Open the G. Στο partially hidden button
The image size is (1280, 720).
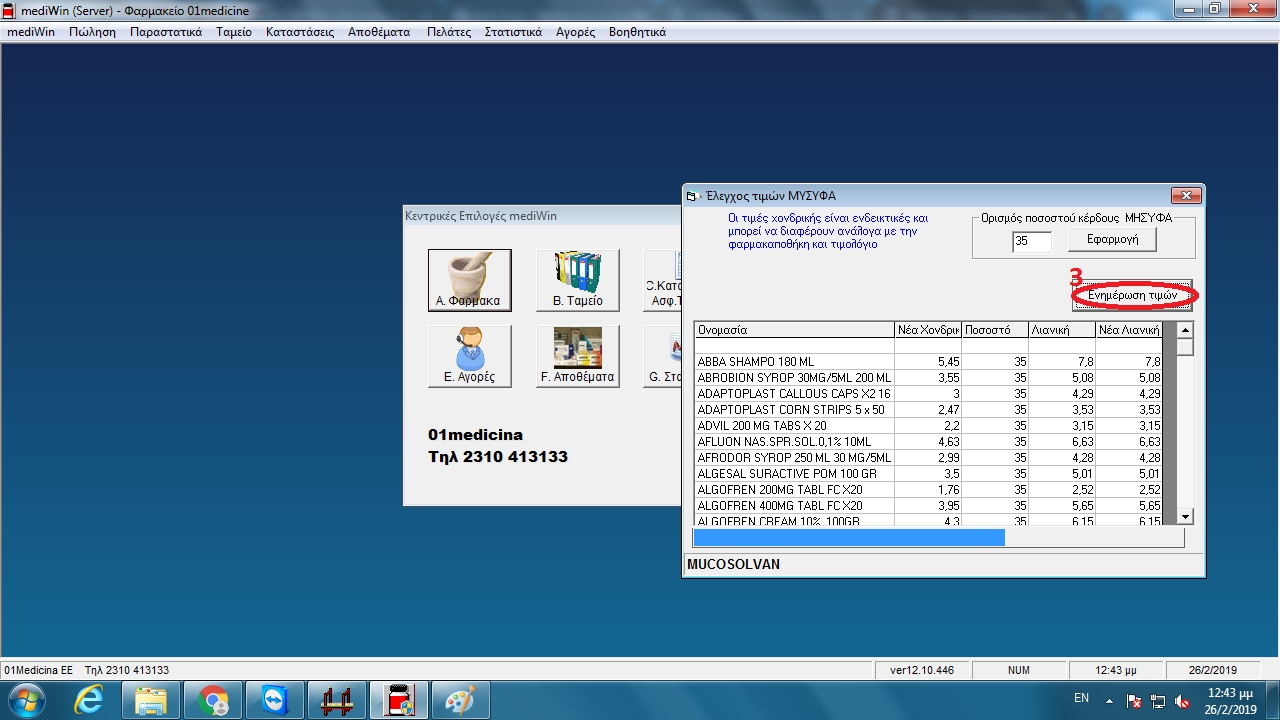pos(663,356)
